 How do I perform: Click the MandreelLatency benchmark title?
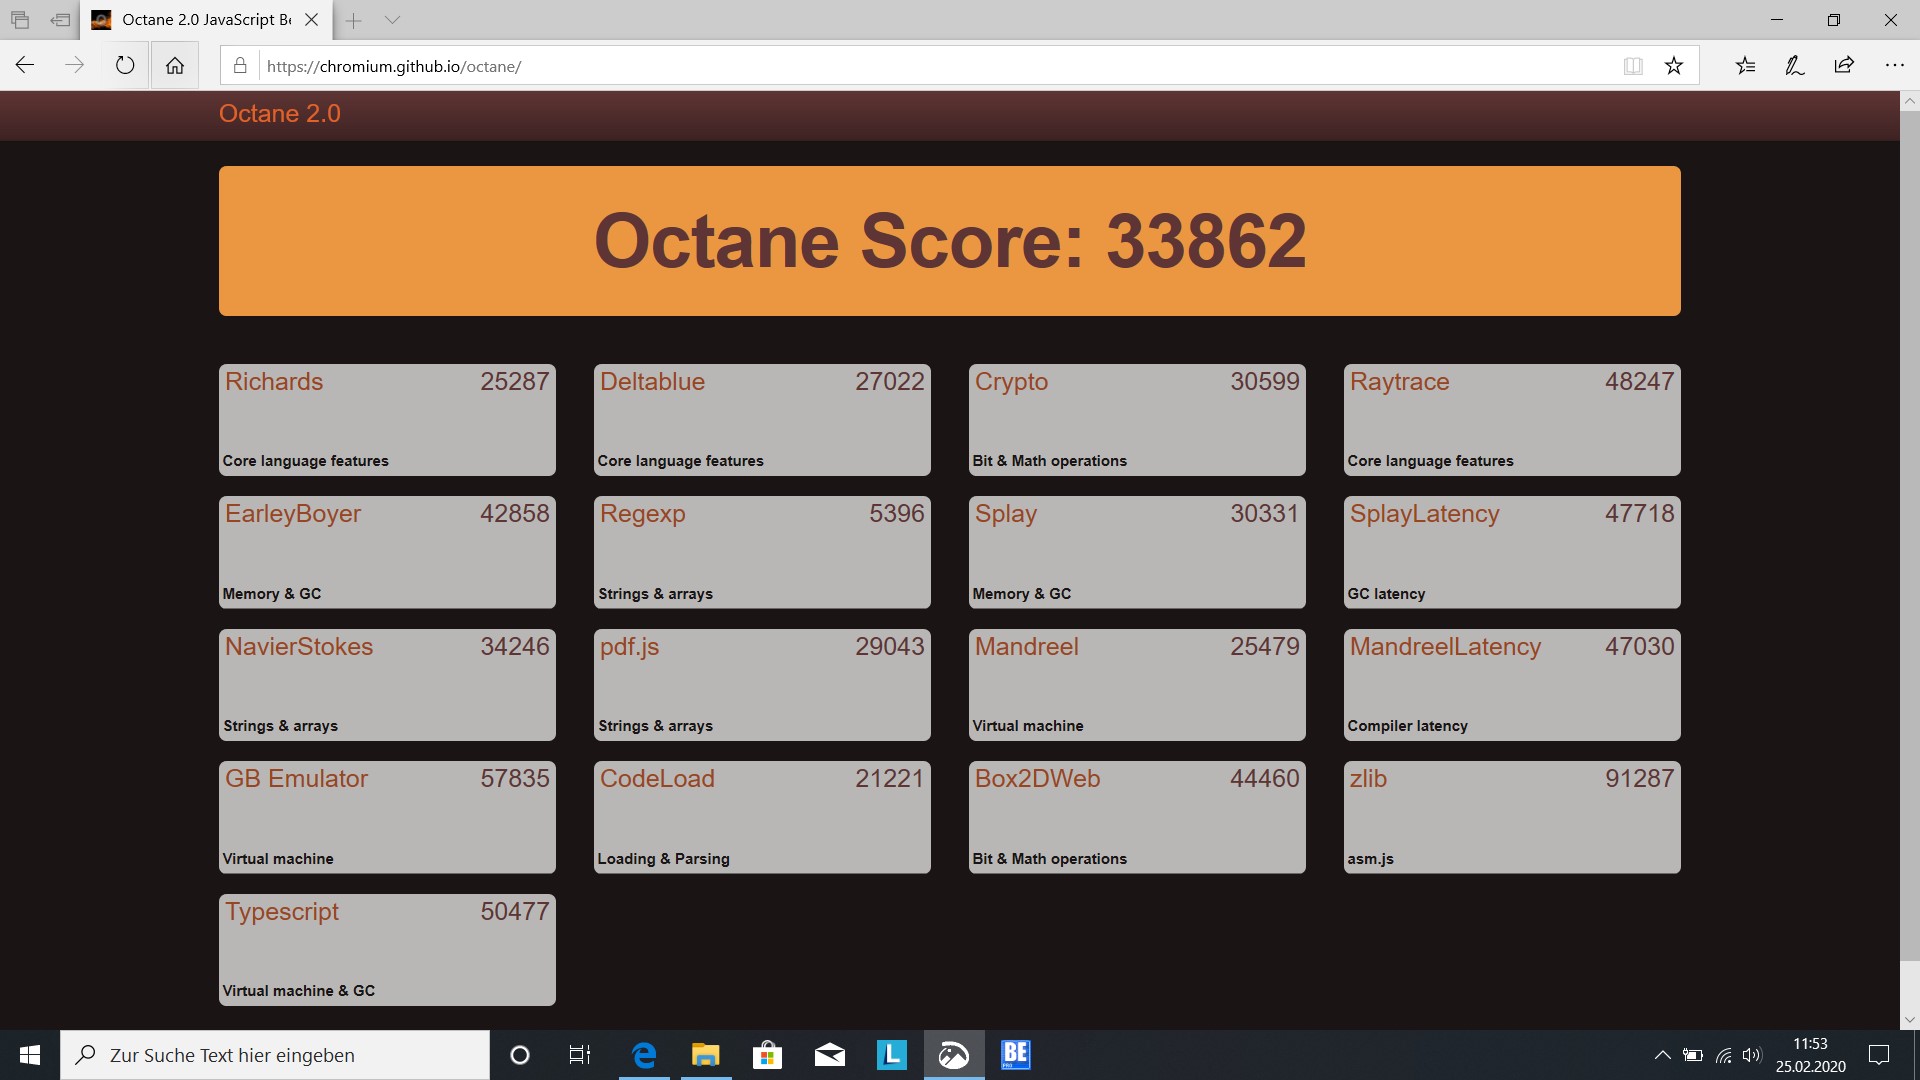pos(1446,647)
